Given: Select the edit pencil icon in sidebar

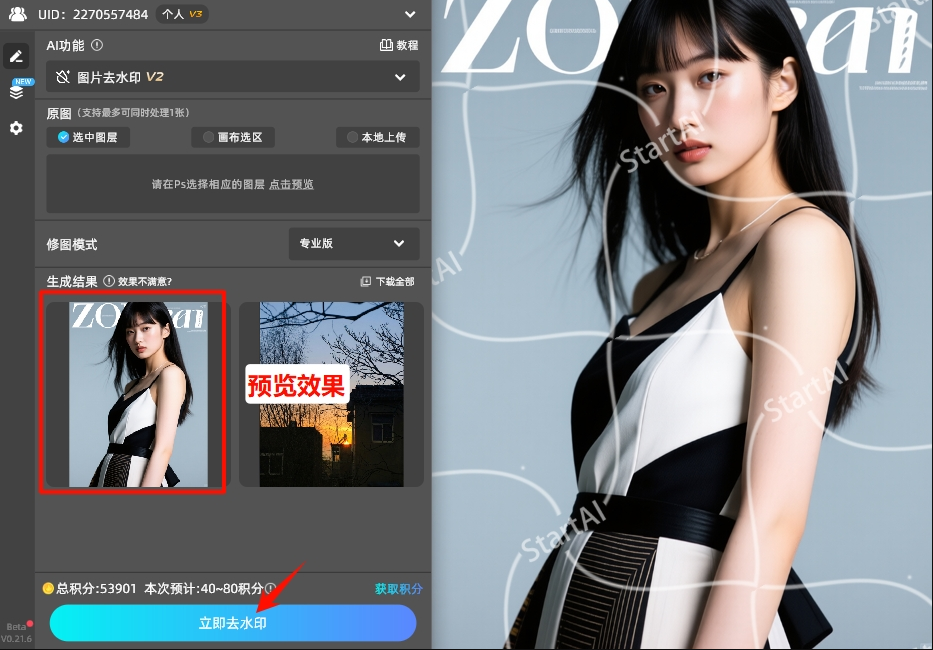Looking at the screenshot, I should pyautogui.click(x=16, y=56).
